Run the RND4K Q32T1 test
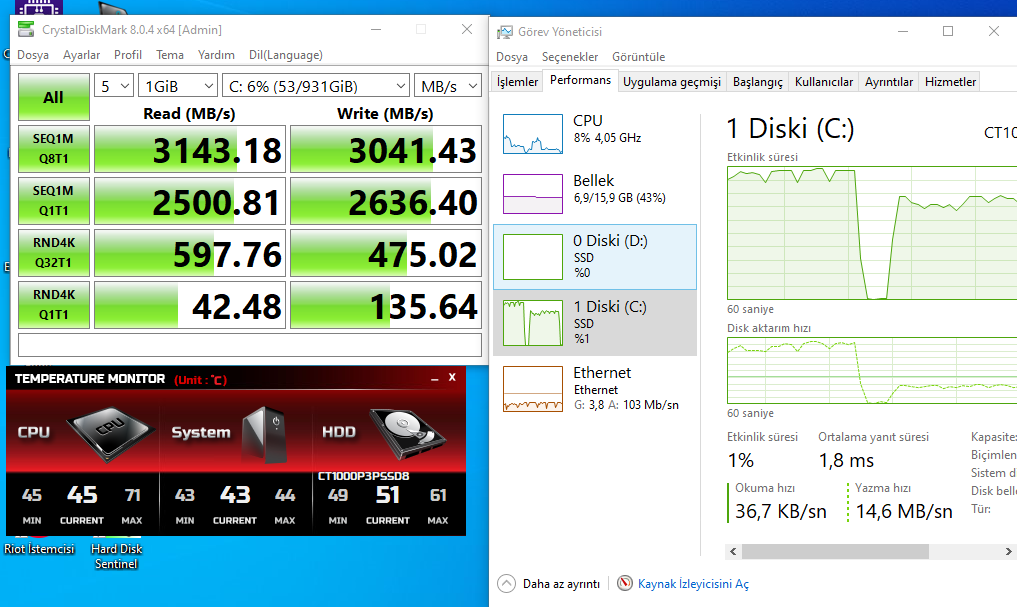The image size is (1017, 607). point(54,252)
